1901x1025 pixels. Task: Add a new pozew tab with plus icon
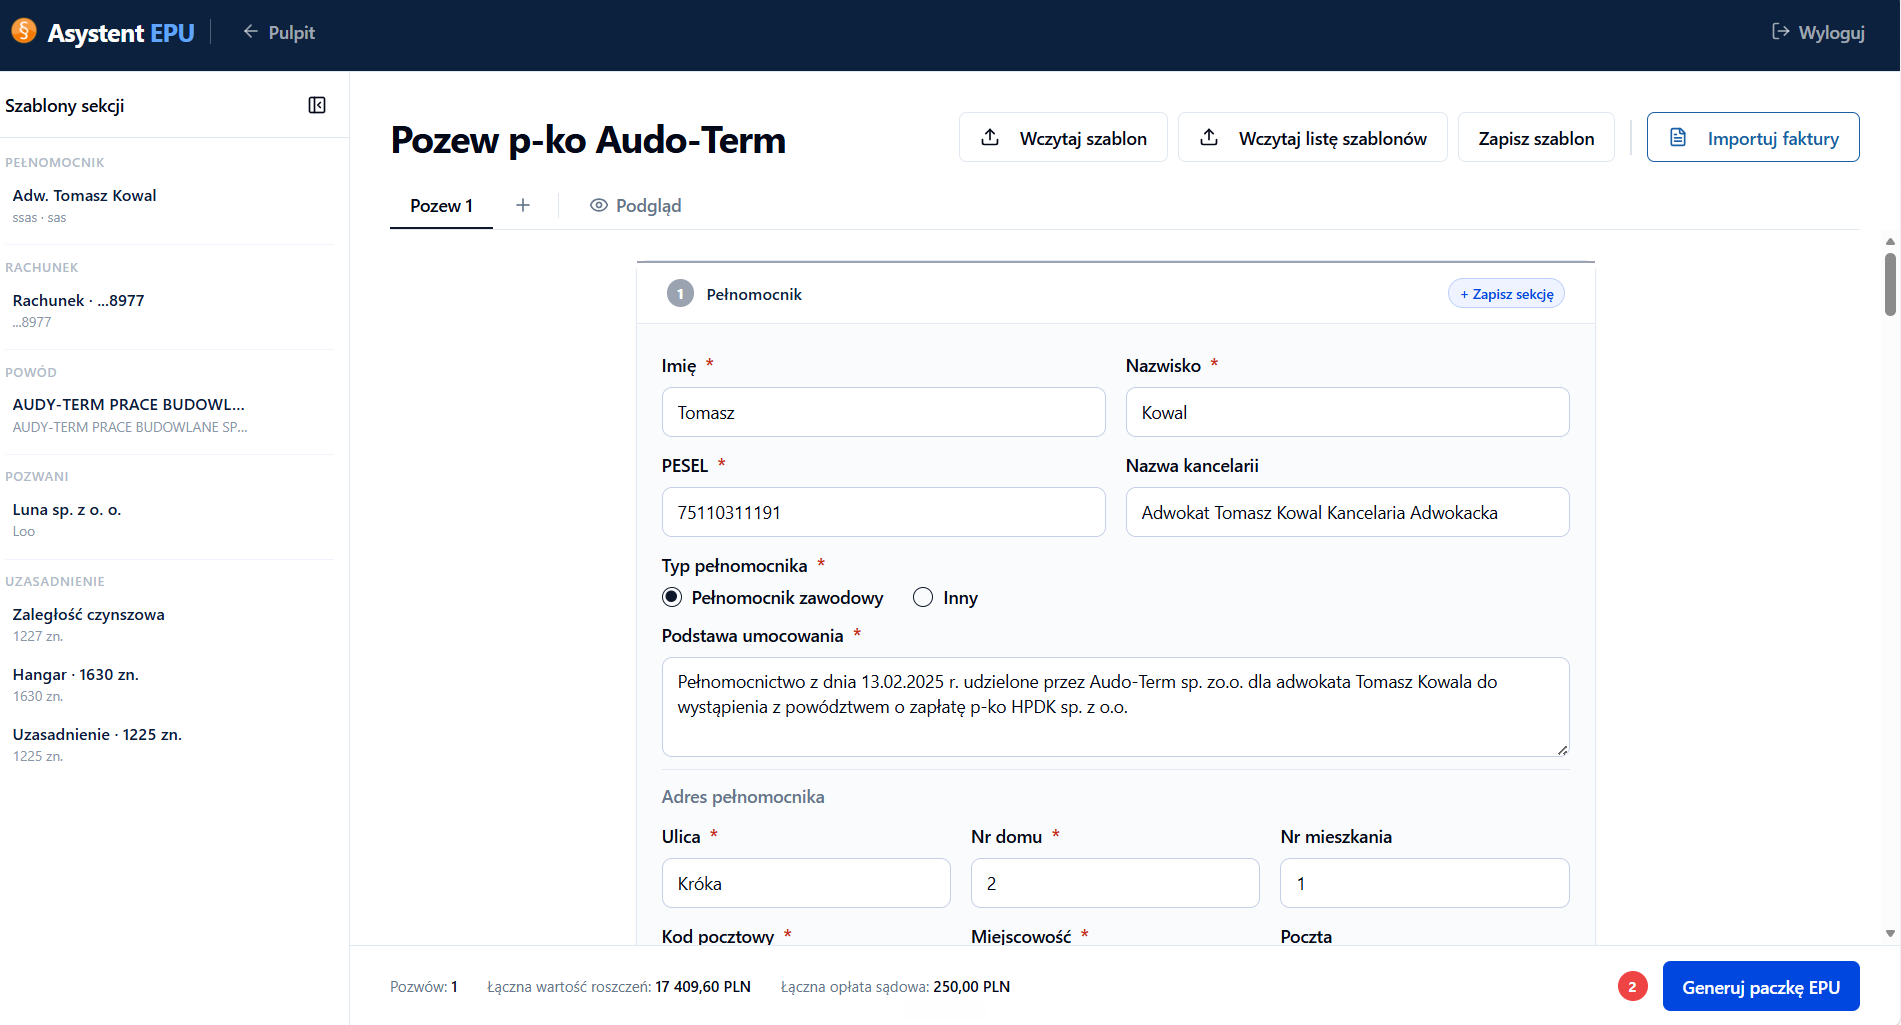[x=522, y=205]
